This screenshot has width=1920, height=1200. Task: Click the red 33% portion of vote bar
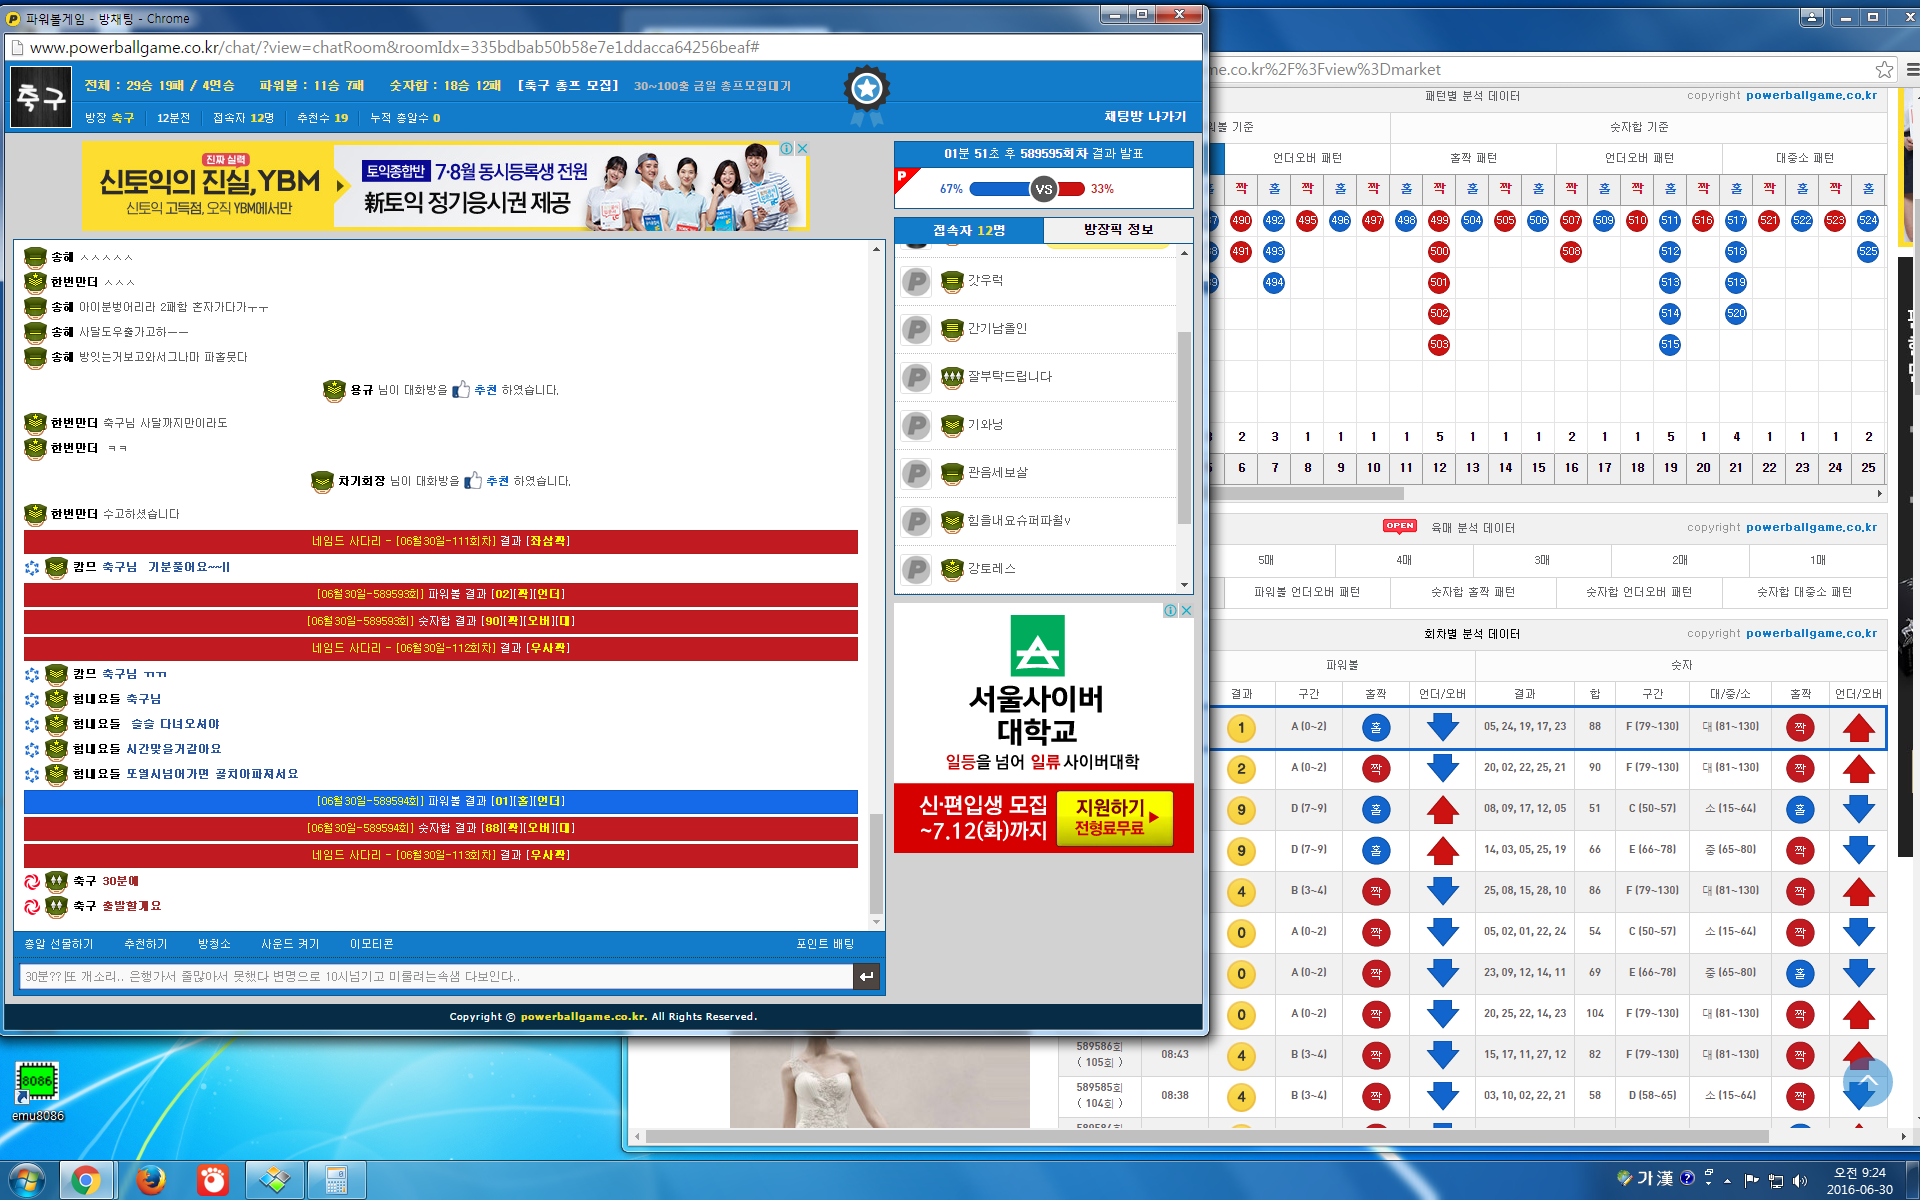pyautogui.click(x=1071, y=189)
